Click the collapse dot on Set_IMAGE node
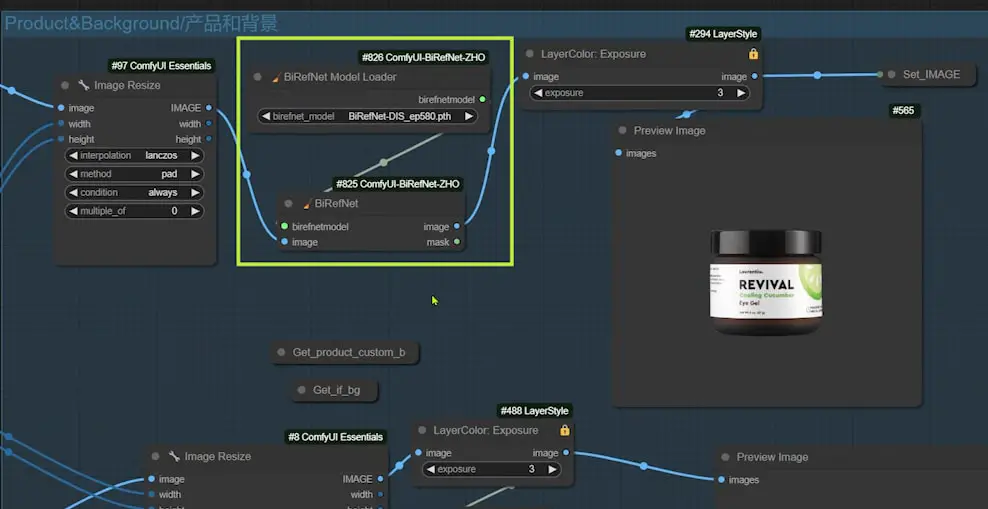 pos(892,74)
